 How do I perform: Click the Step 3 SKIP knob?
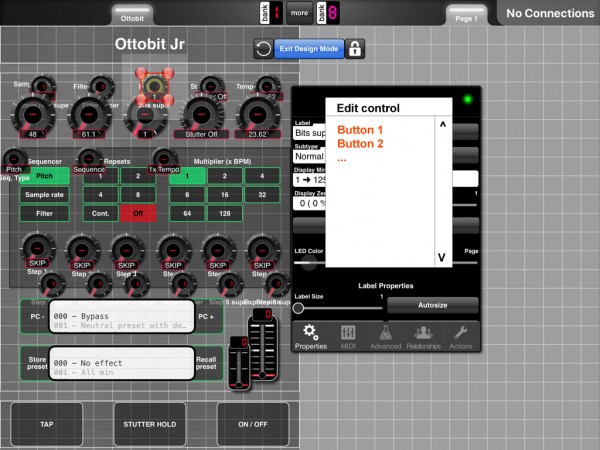[126, 251]
